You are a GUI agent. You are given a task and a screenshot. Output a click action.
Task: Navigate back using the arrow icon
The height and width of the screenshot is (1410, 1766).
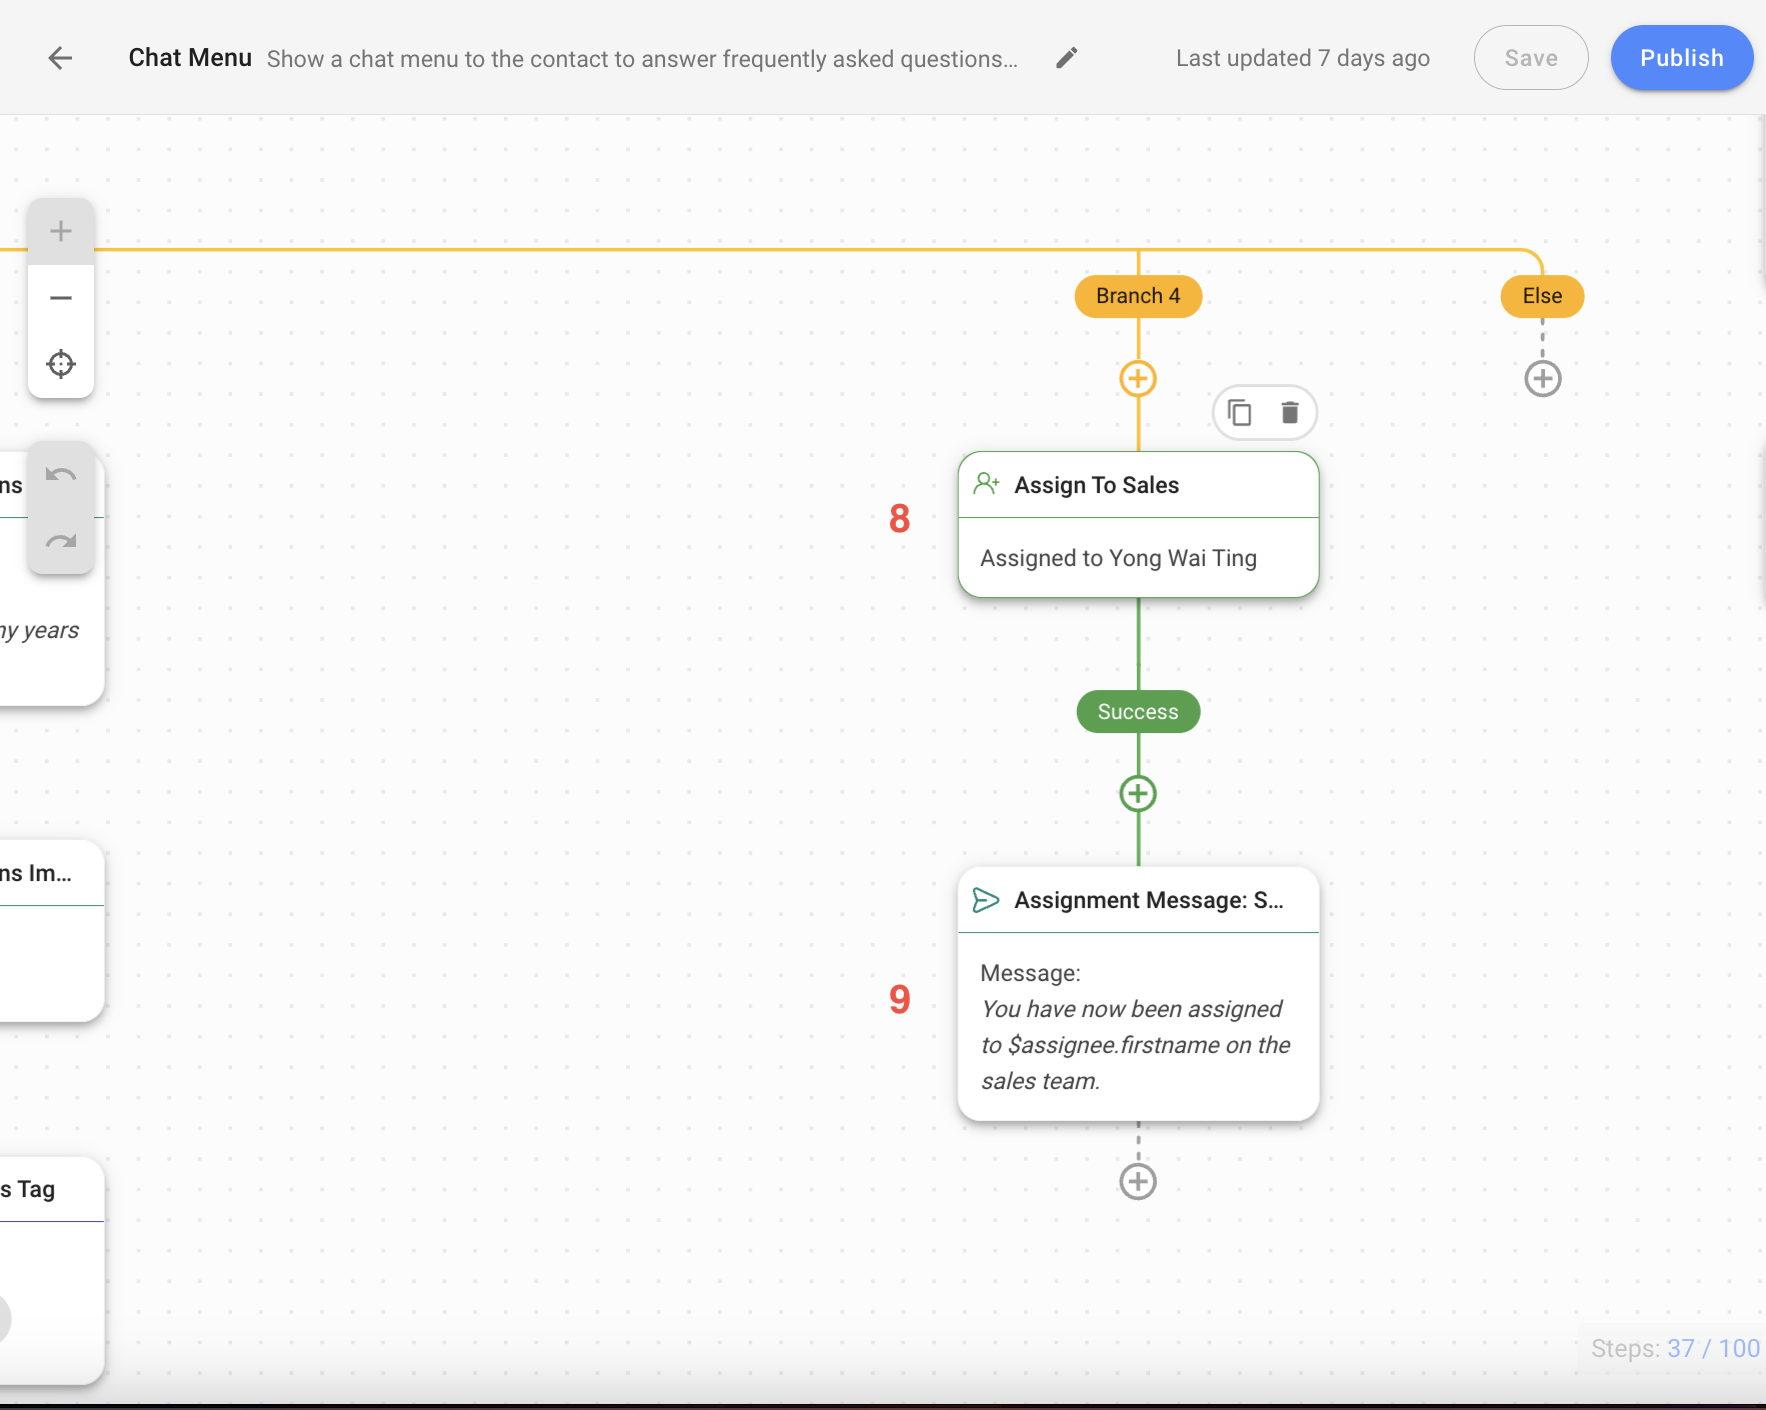61,57
